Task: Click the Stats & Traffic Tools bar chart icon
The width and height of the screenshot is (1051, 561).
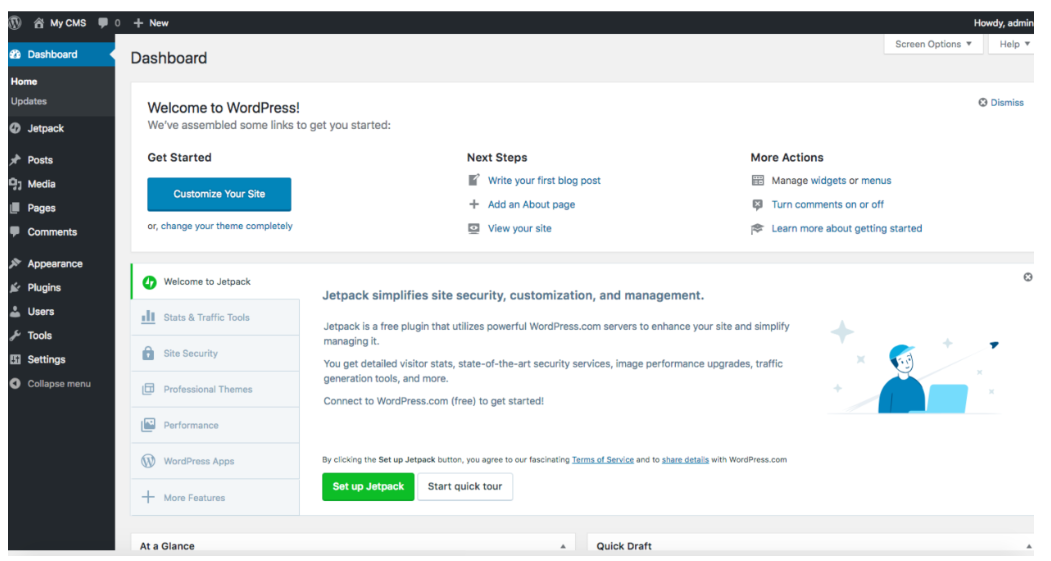Action: coord(148,317)
